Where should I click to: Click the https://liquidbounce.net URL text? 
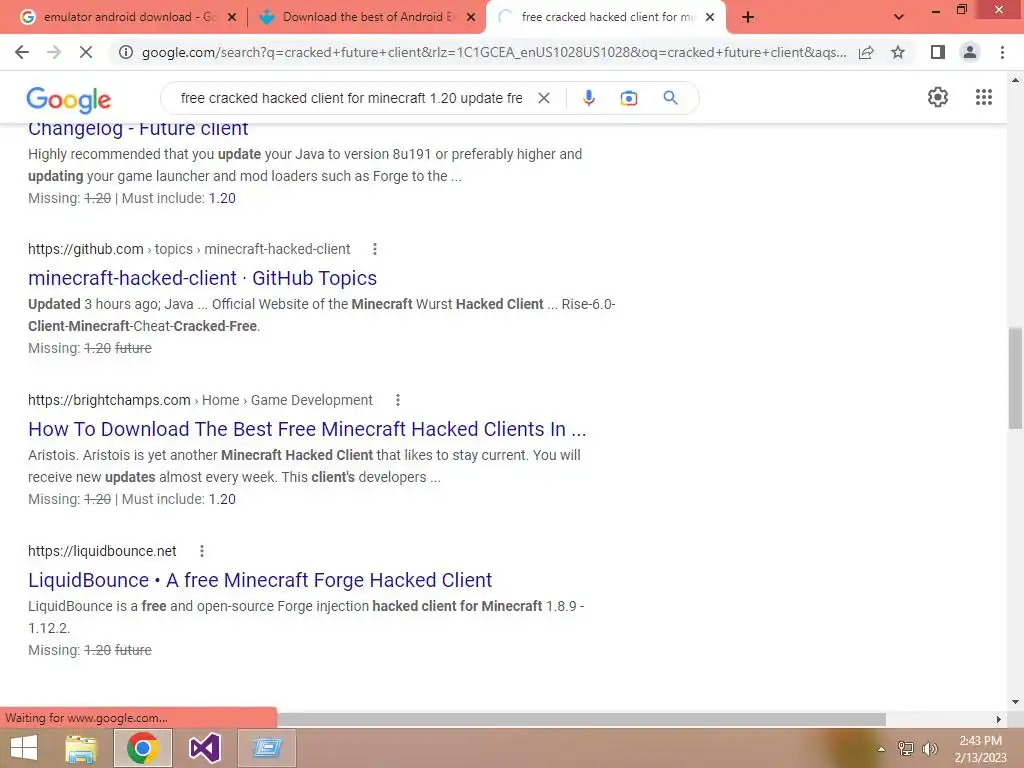102,551
